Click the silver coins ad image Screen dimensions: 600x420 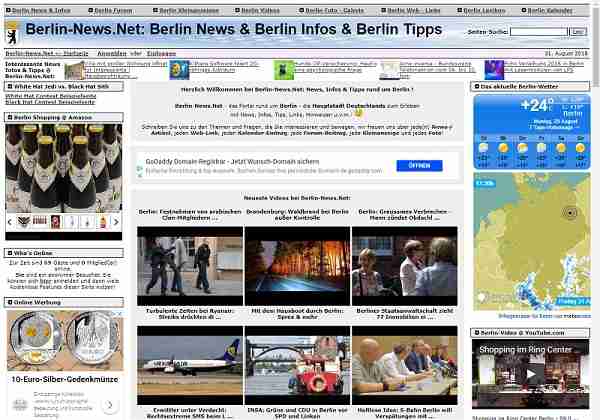(65, 340)
